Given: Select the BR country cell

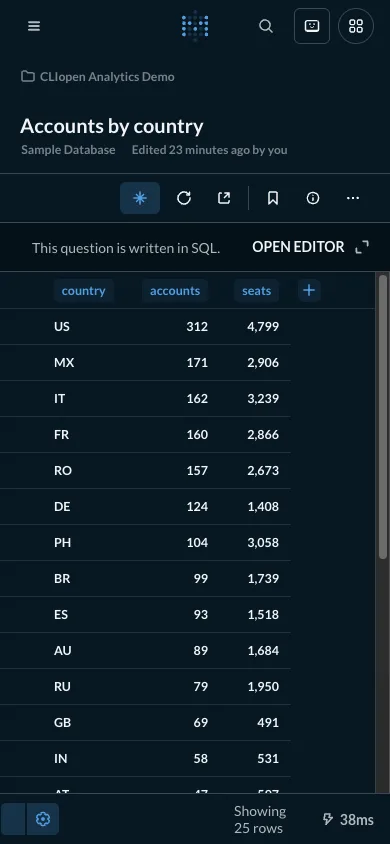Looking at the screenshot, I should click(62, 579).
